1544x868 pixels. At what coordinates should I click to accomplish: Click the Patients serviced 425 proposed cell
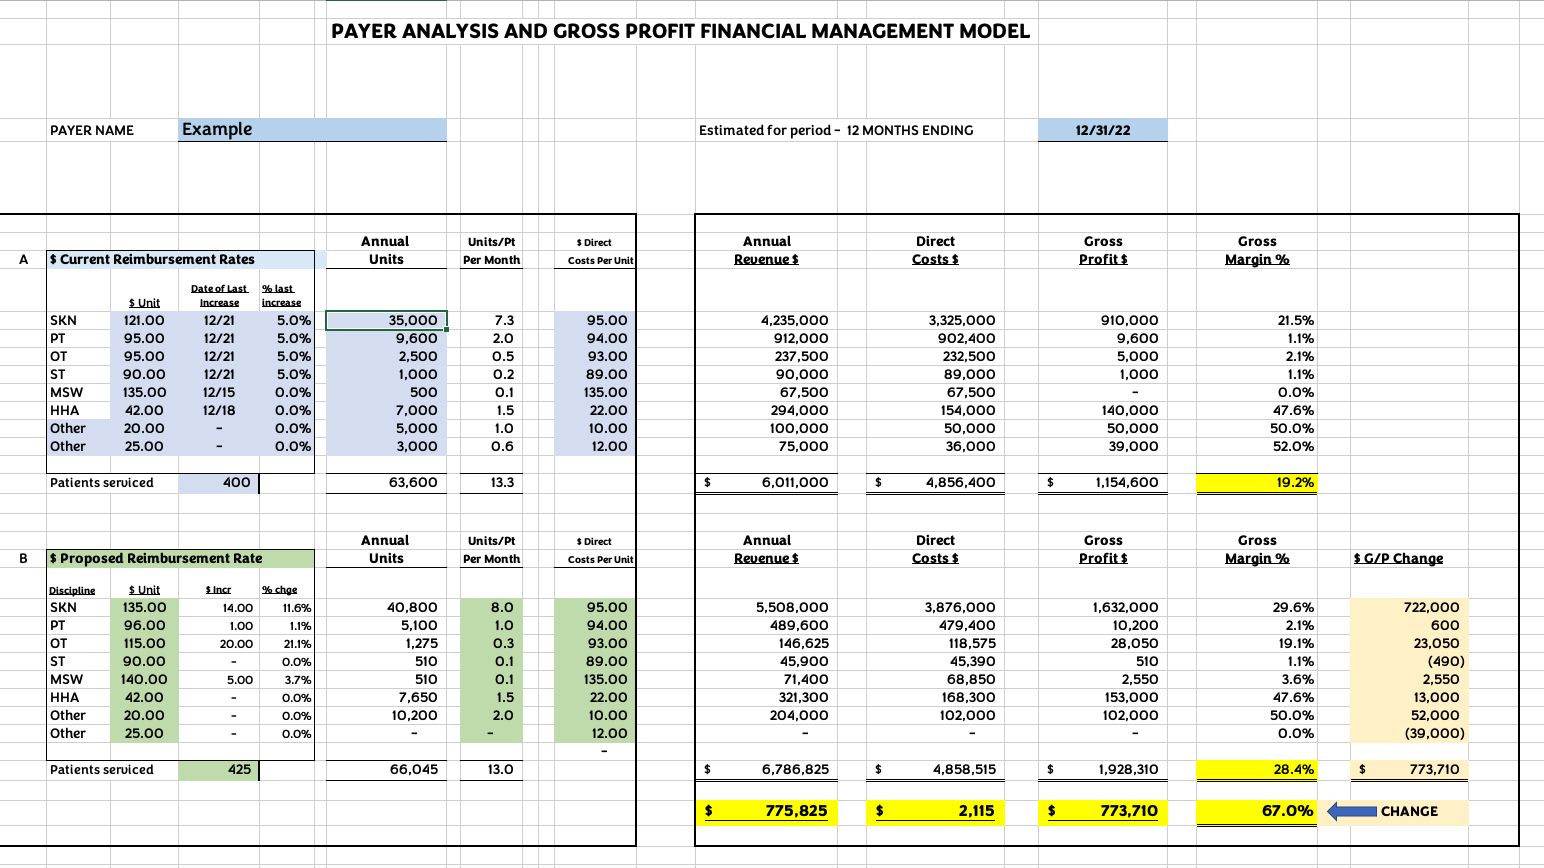[218, 769]
